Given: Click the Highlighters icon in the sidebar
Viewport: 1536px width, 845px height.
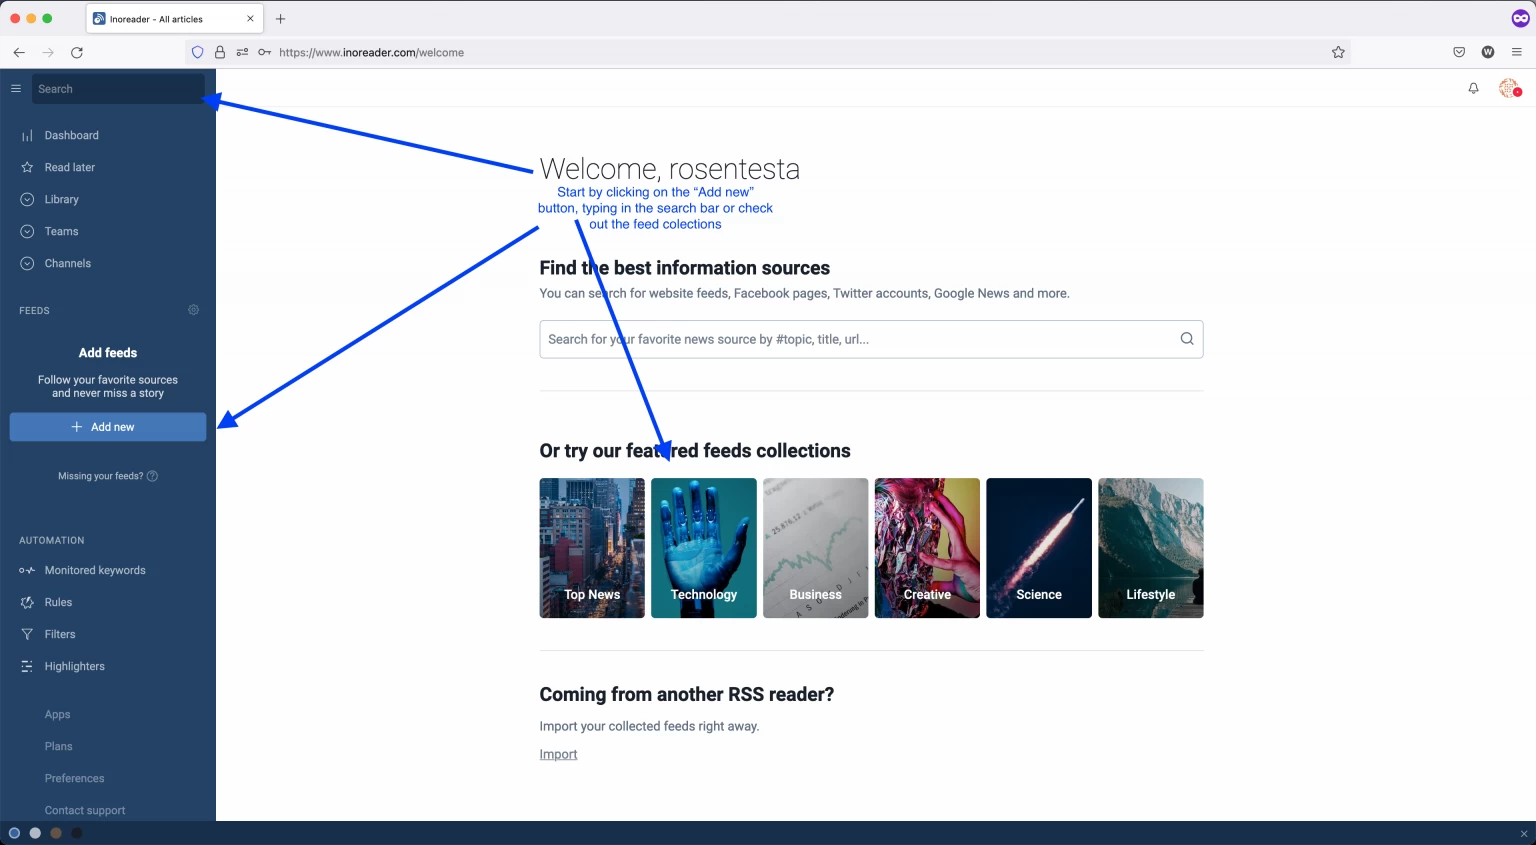Looking at the screenshot, I should [26, 666].
